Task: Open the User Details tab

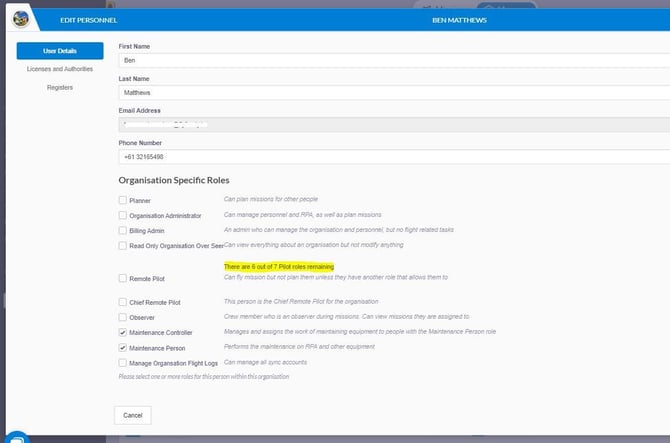Action: point(60,51)
